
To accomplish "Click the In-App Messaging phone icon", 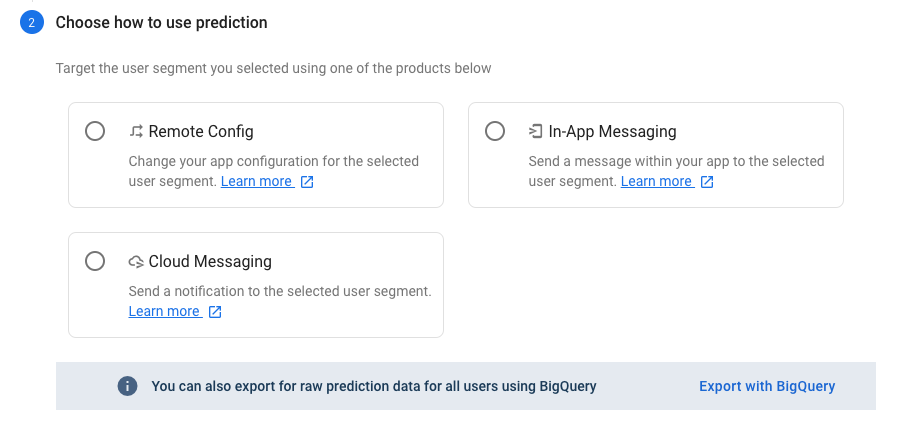I will tap(535, 131).
